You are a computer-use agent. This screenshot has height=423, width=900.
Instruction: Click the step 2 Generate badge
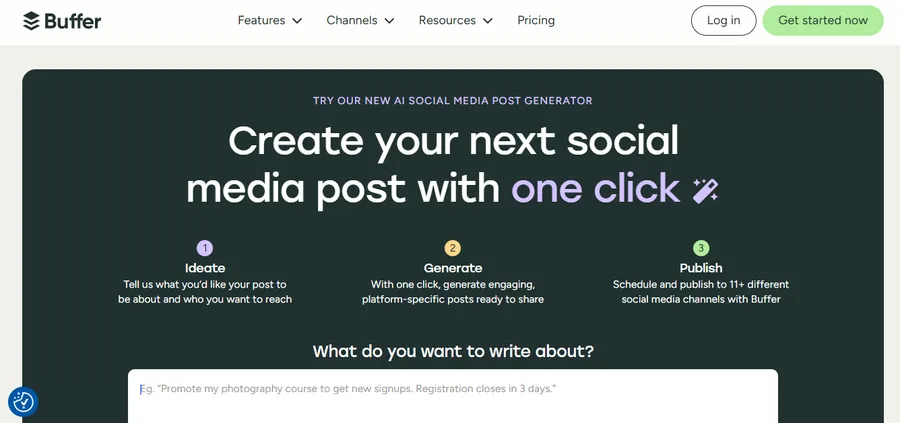(453, 248)
